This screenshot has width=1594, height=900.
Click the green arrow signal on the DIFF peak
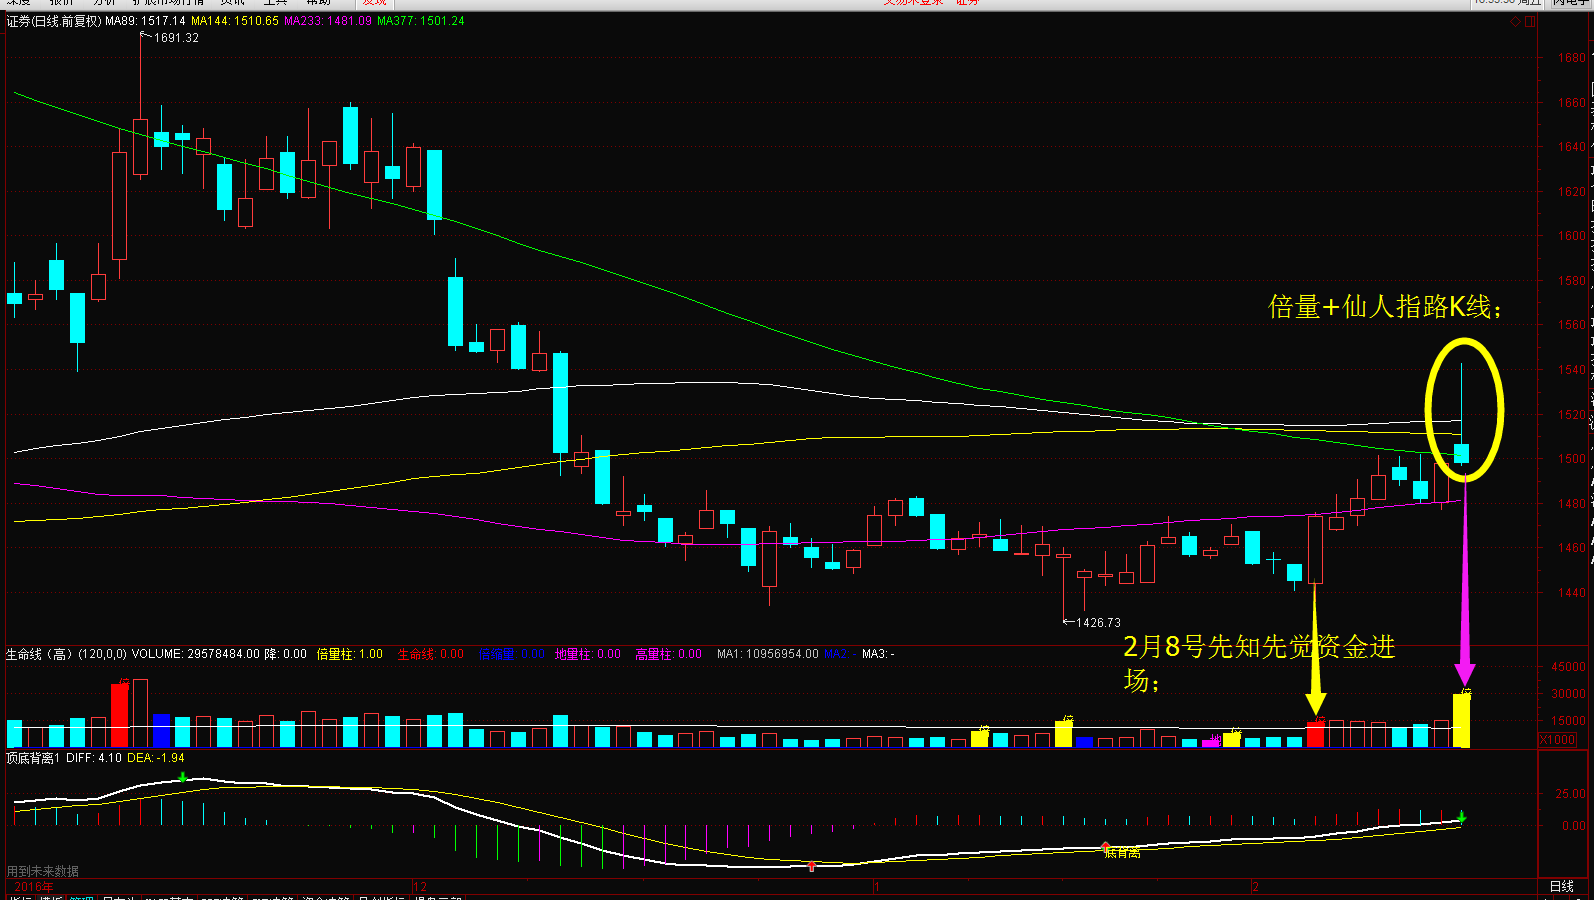(x=183, y=777)
